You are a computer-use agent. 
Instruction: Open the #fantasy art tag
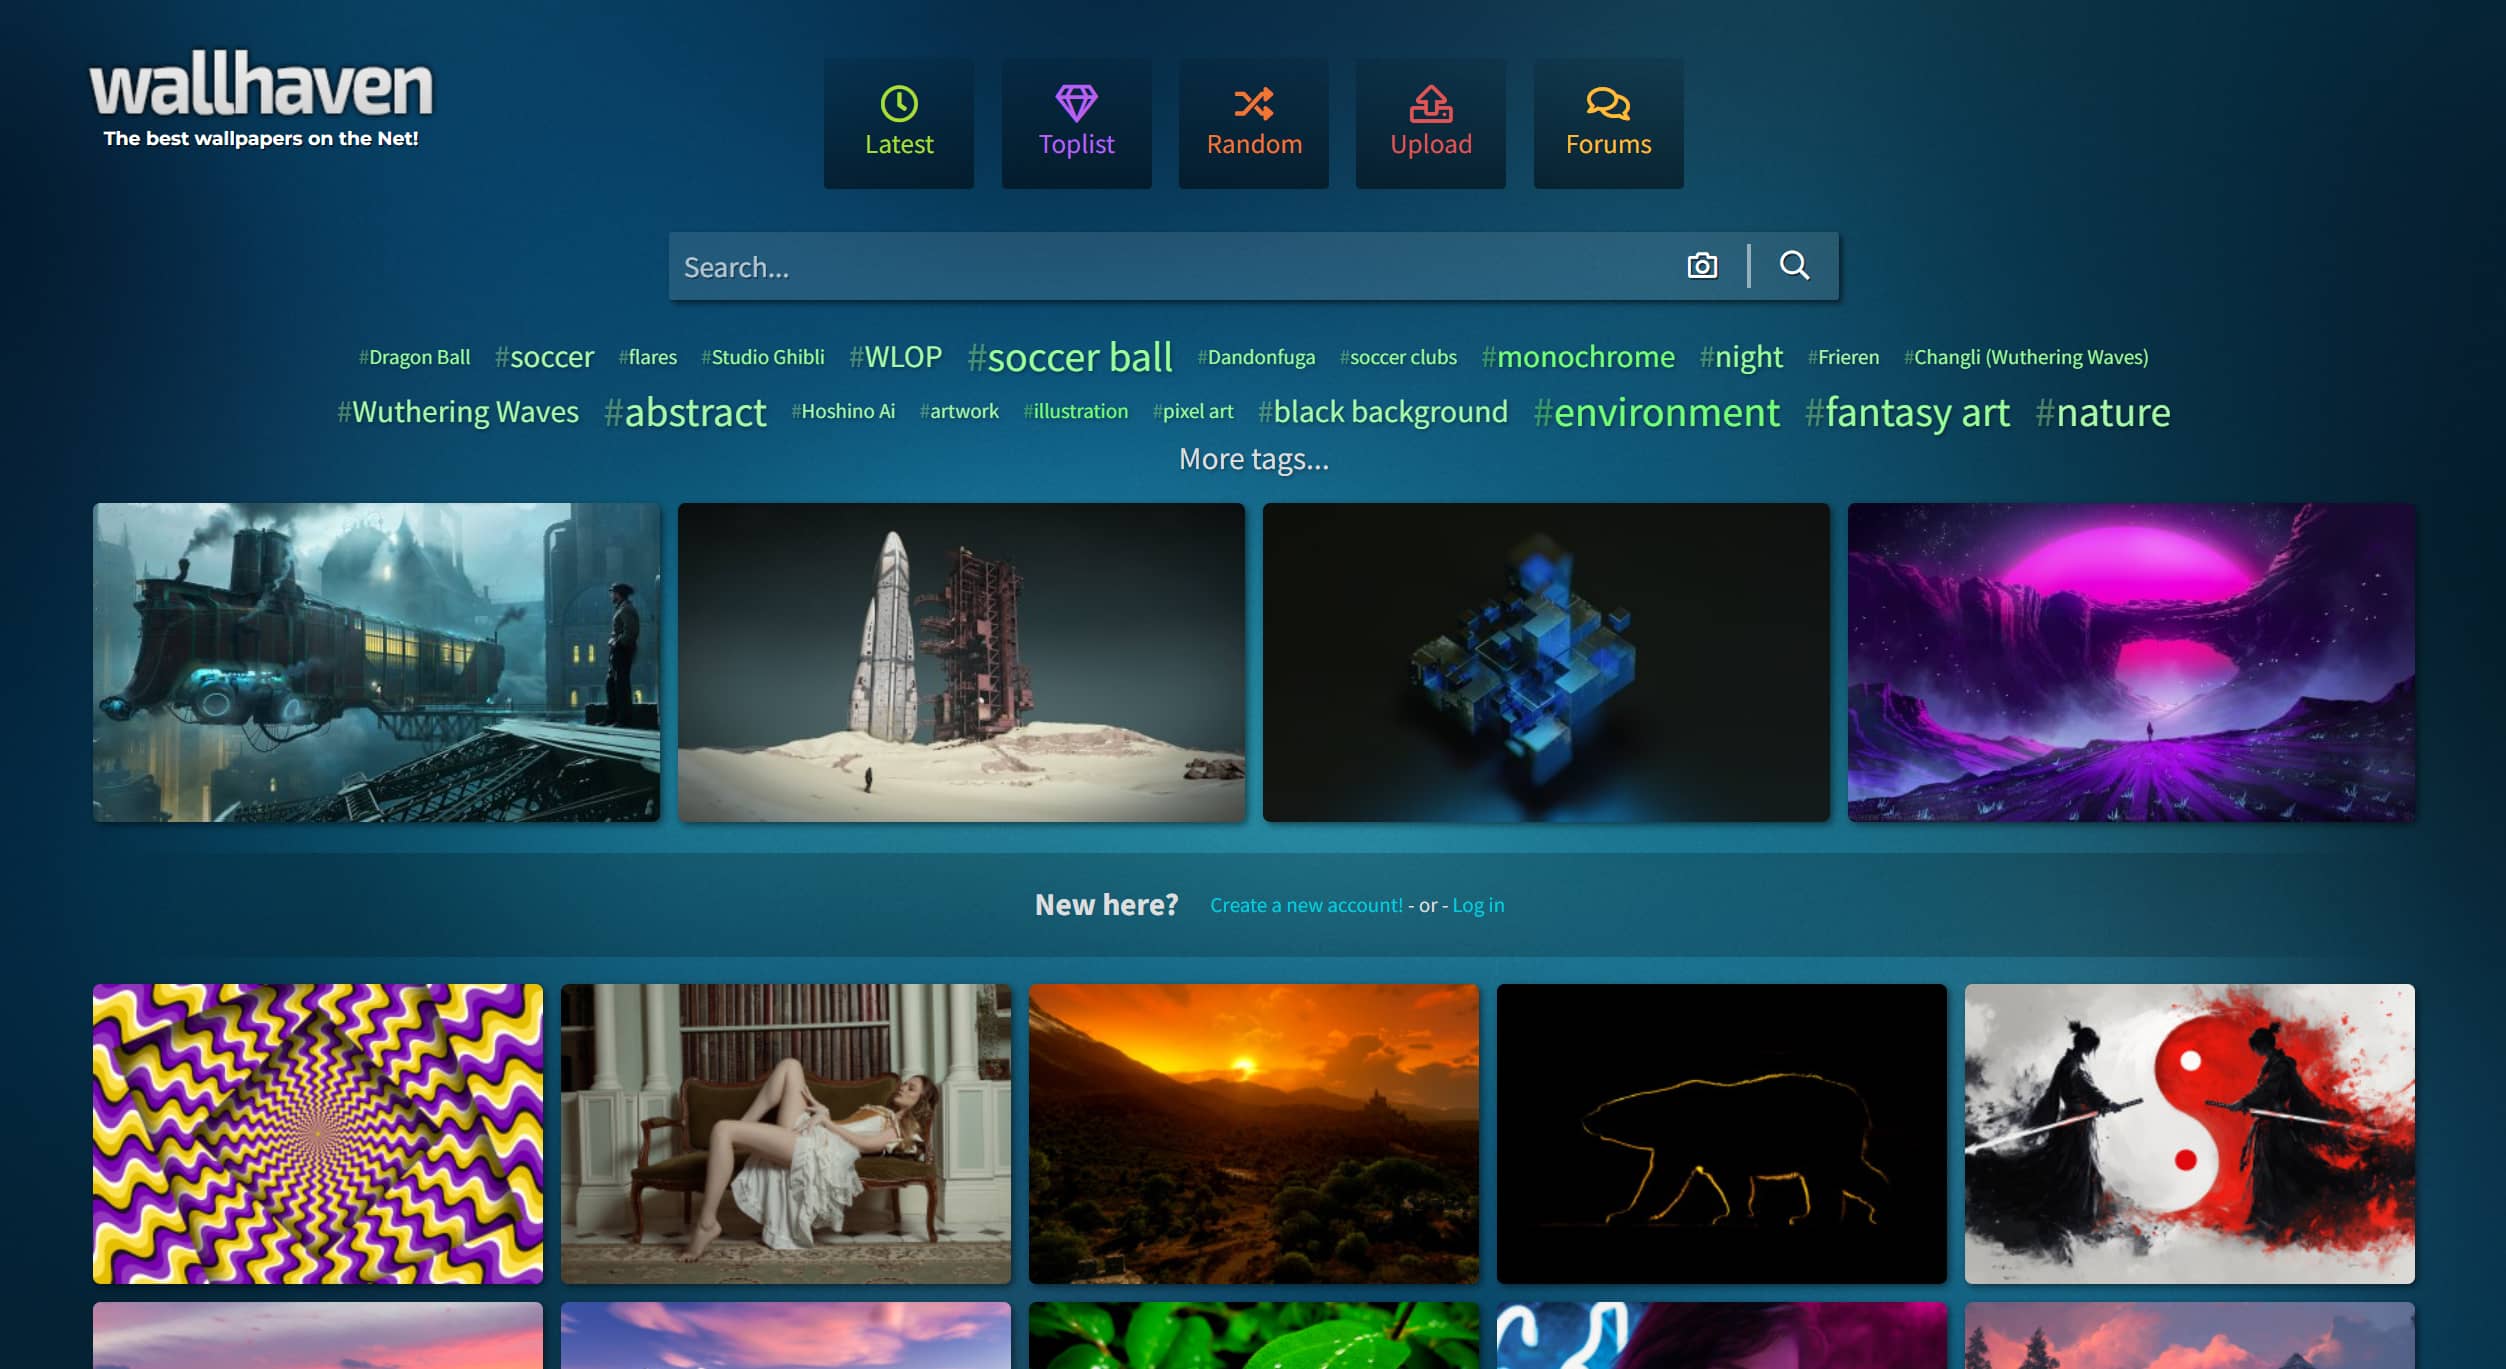[1906, 412]
